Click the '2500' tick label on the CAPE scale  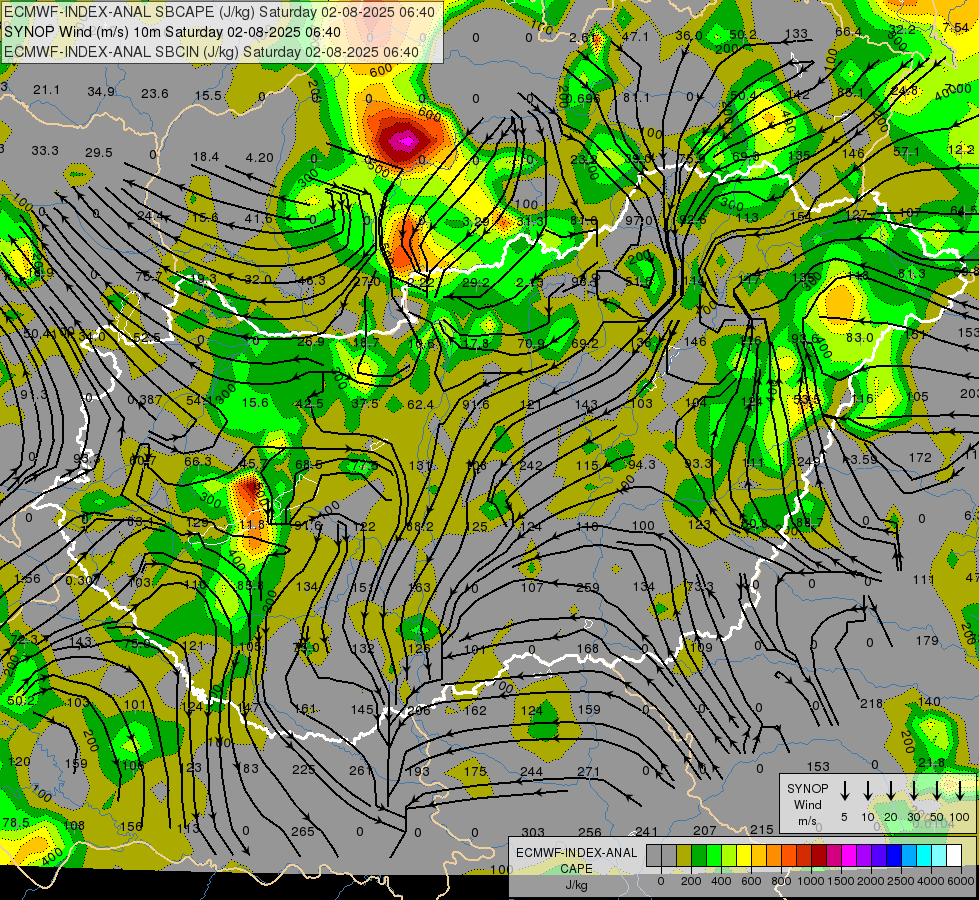pyautogui.click(x=902, y=881)
